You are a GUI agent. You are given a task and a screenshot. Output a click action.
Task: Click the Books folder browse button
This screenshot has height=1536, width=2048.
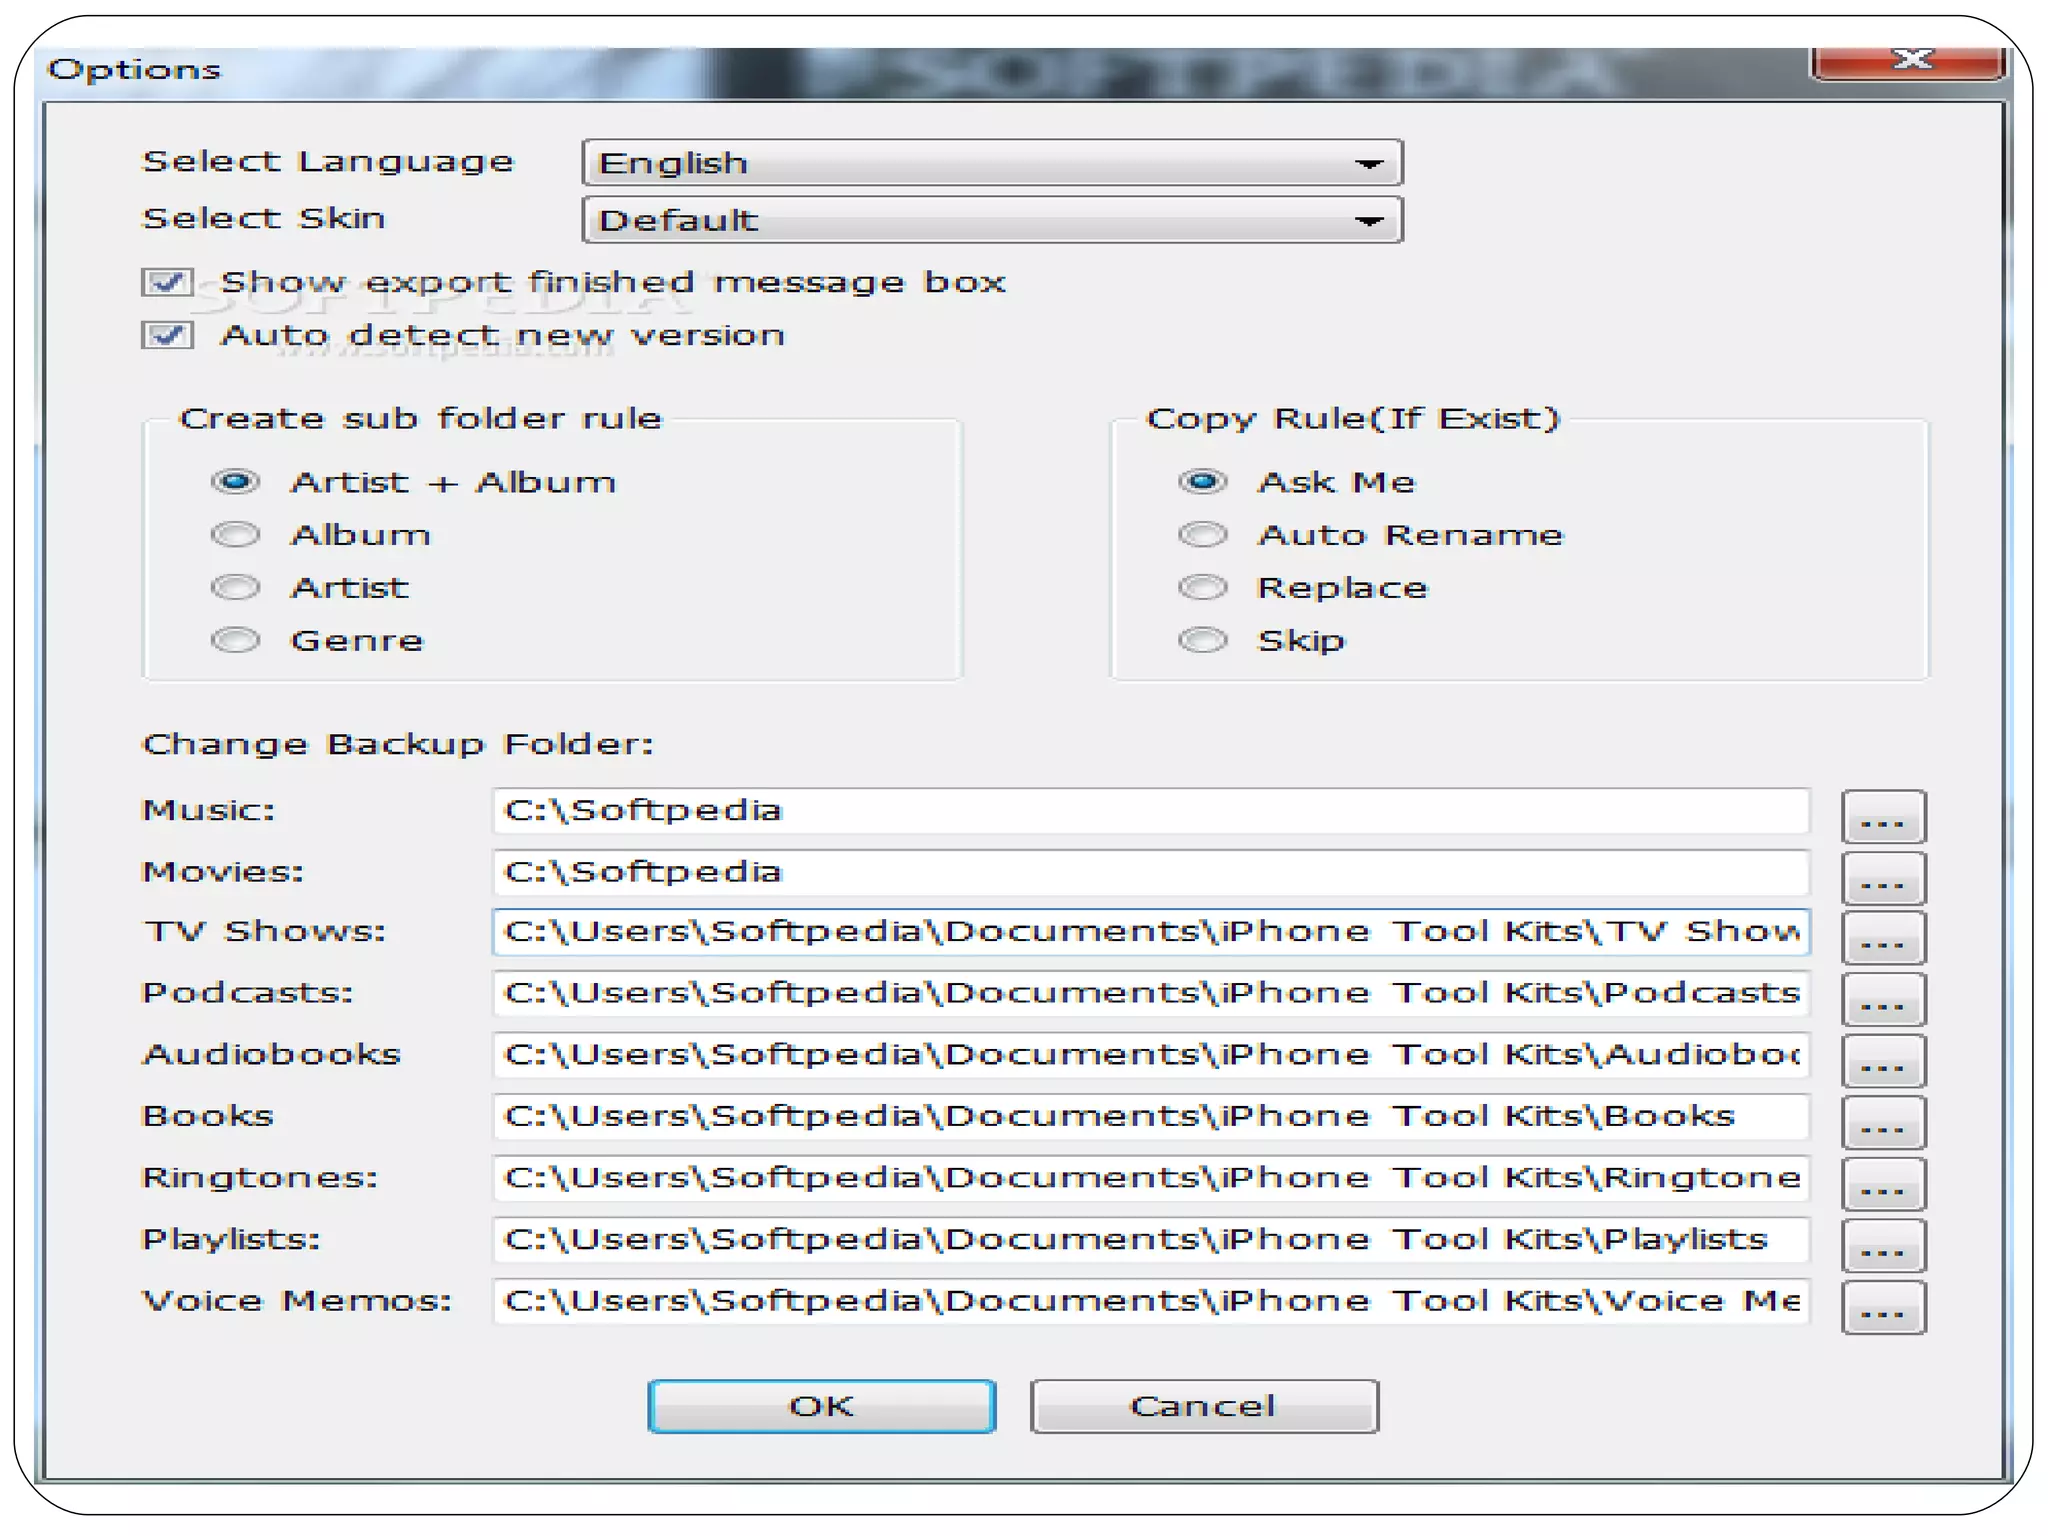(x=1882, y=1122)
